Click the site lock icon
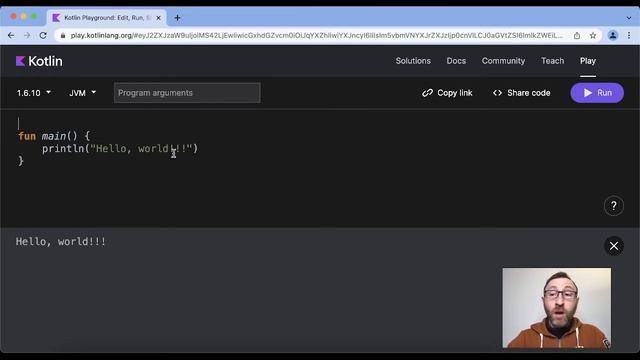640x360 pixels. tap(63, 36)
